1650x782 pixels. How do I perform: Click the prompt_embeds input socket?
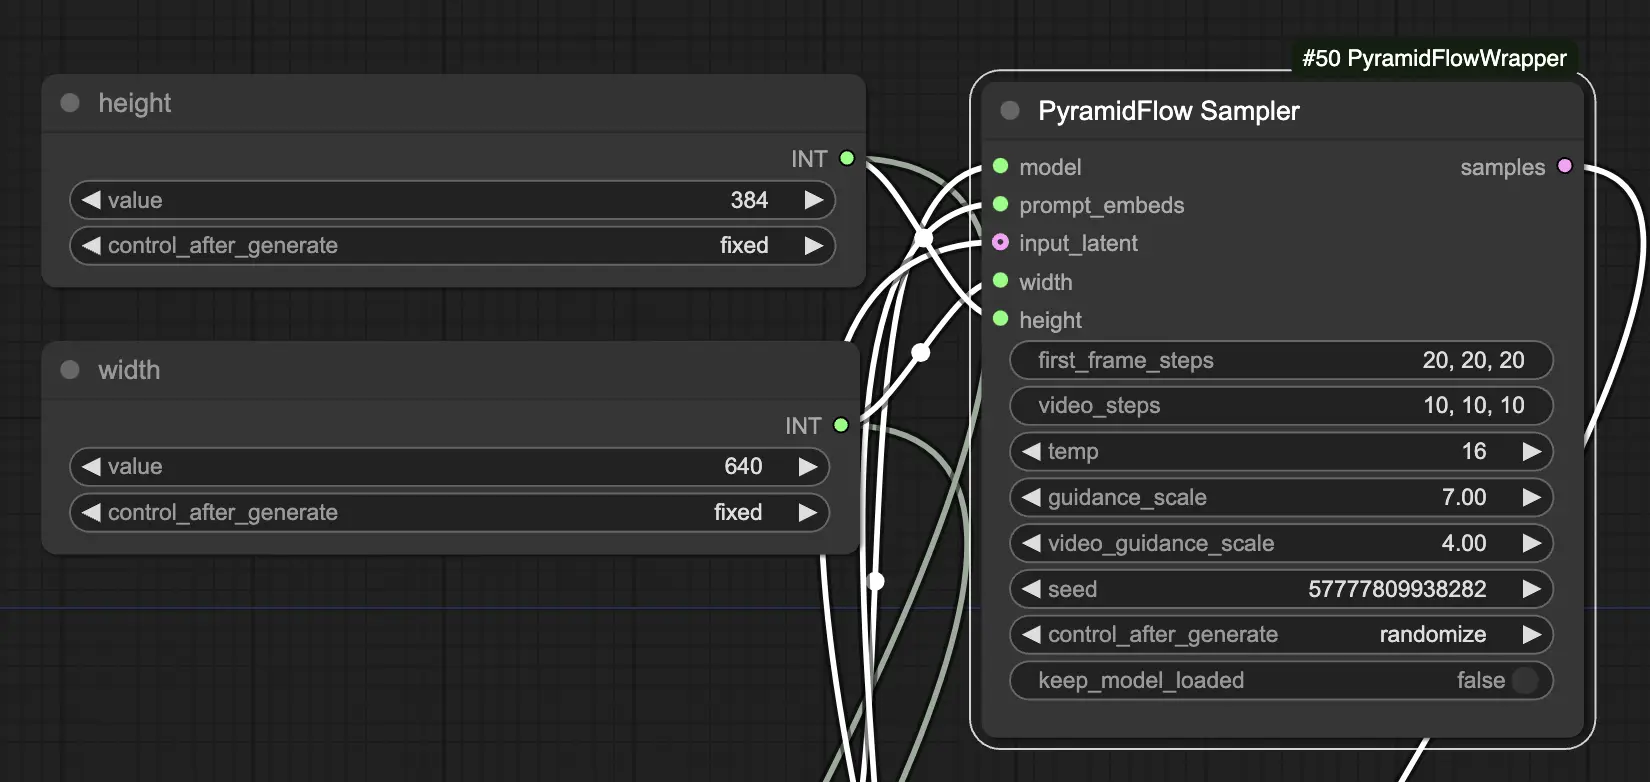1000,204
